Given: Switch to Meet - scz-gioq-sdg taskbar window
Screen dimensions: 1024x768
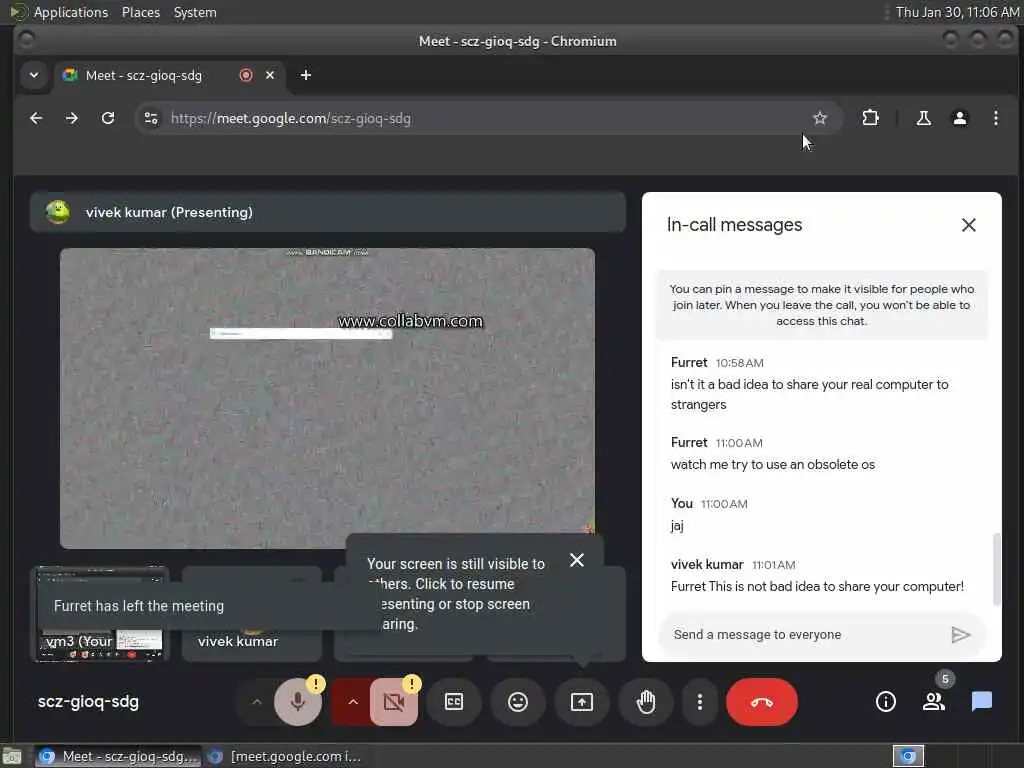Looking at the screenshot, I should [116, 756].
